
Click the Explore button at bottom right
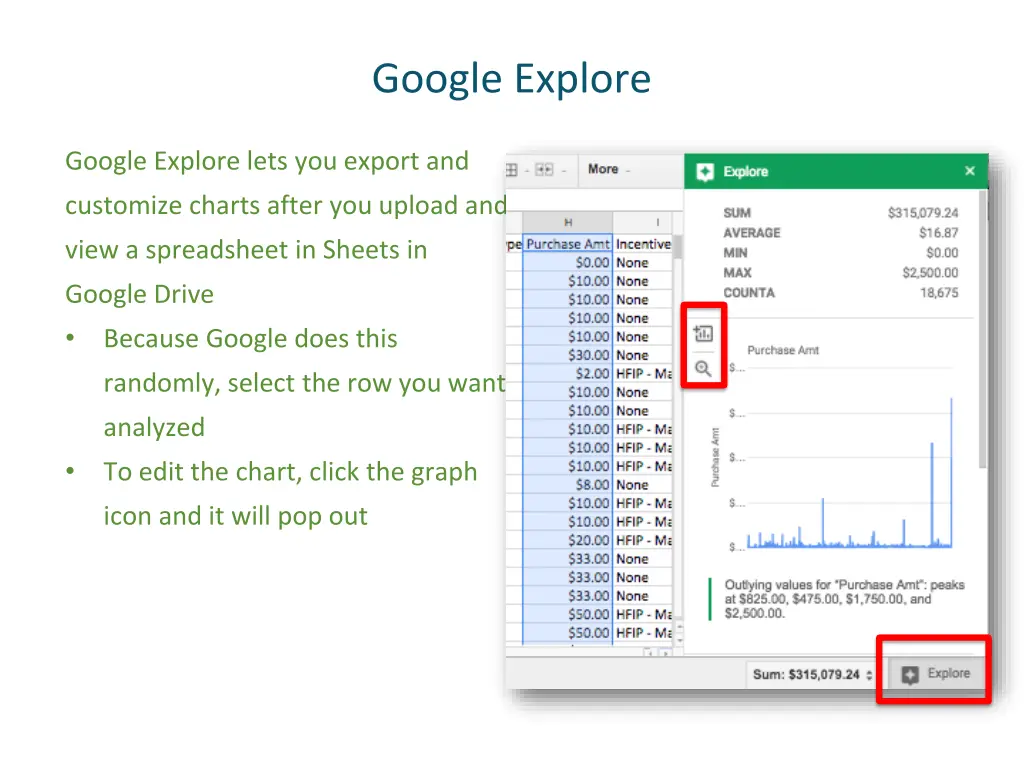(935, 673)
